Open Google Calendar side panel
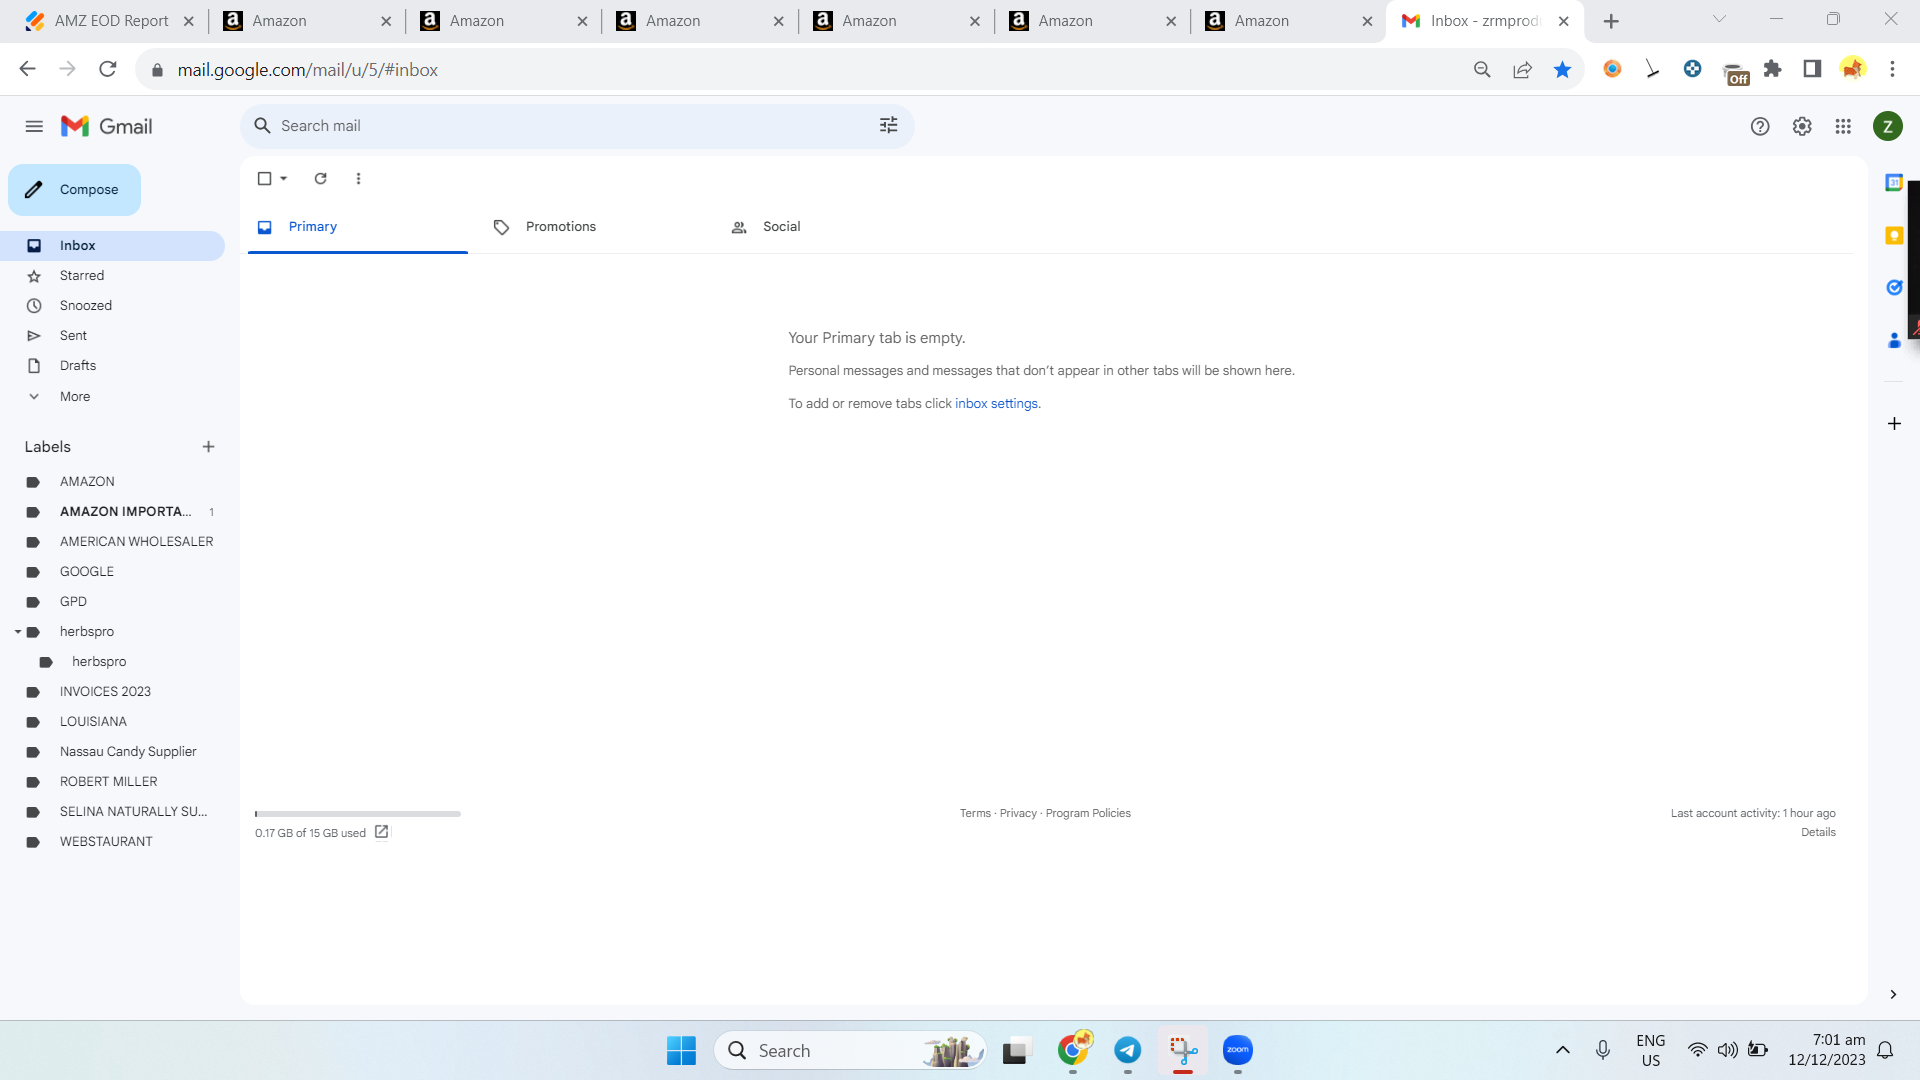 pyautogui.click(x=1894, y=182)
